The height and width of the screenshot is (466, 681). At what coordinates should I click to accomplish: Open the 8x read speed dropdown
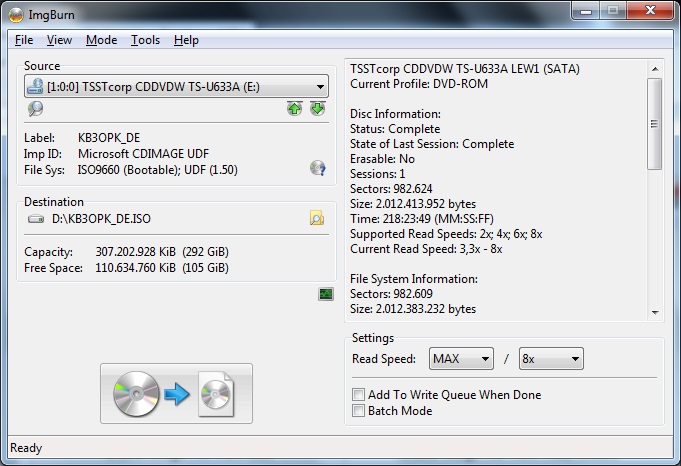pos(551,359)
